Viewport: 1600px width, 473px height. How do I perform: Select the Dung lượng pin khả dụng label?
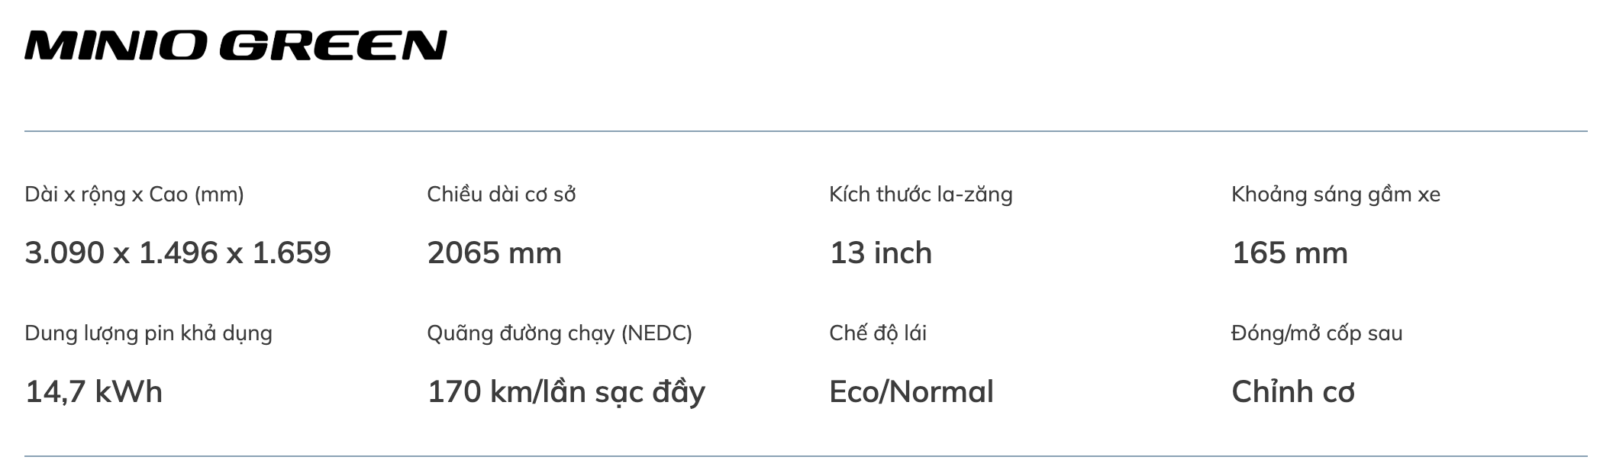pyautogui.click(x=148, y=333)
